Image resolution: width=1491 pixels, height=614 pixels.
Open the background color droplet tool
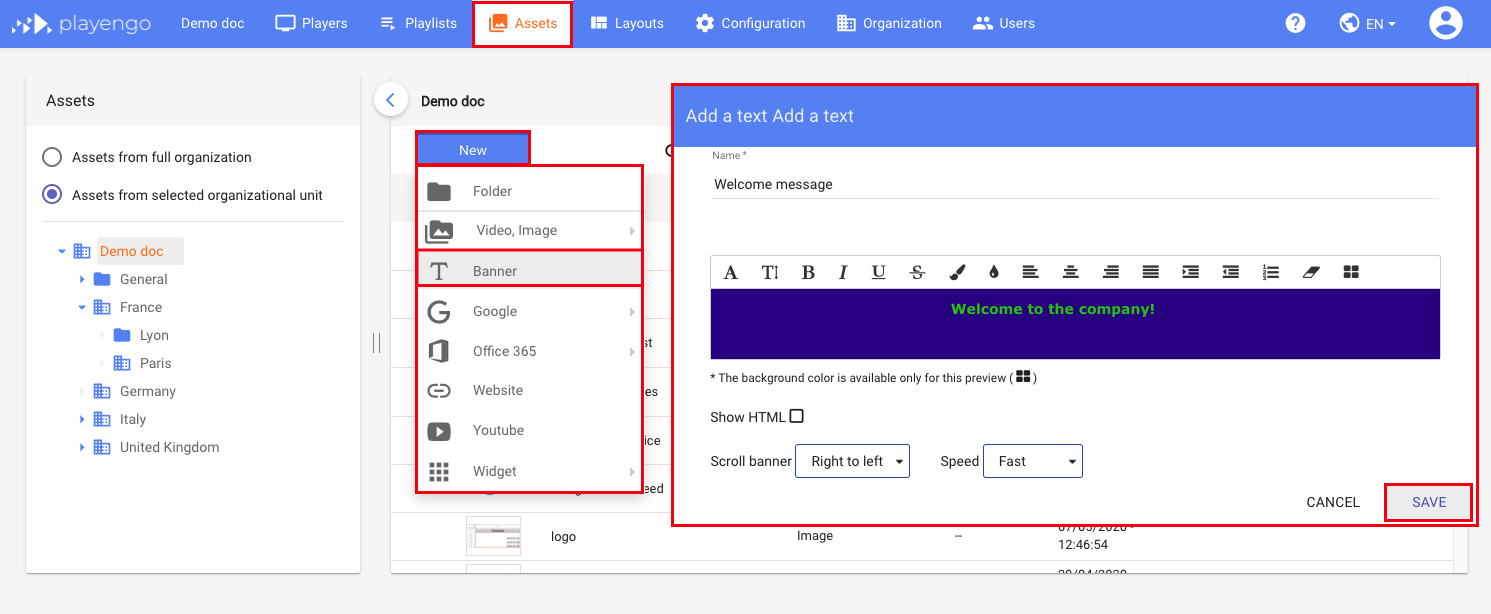993,272
